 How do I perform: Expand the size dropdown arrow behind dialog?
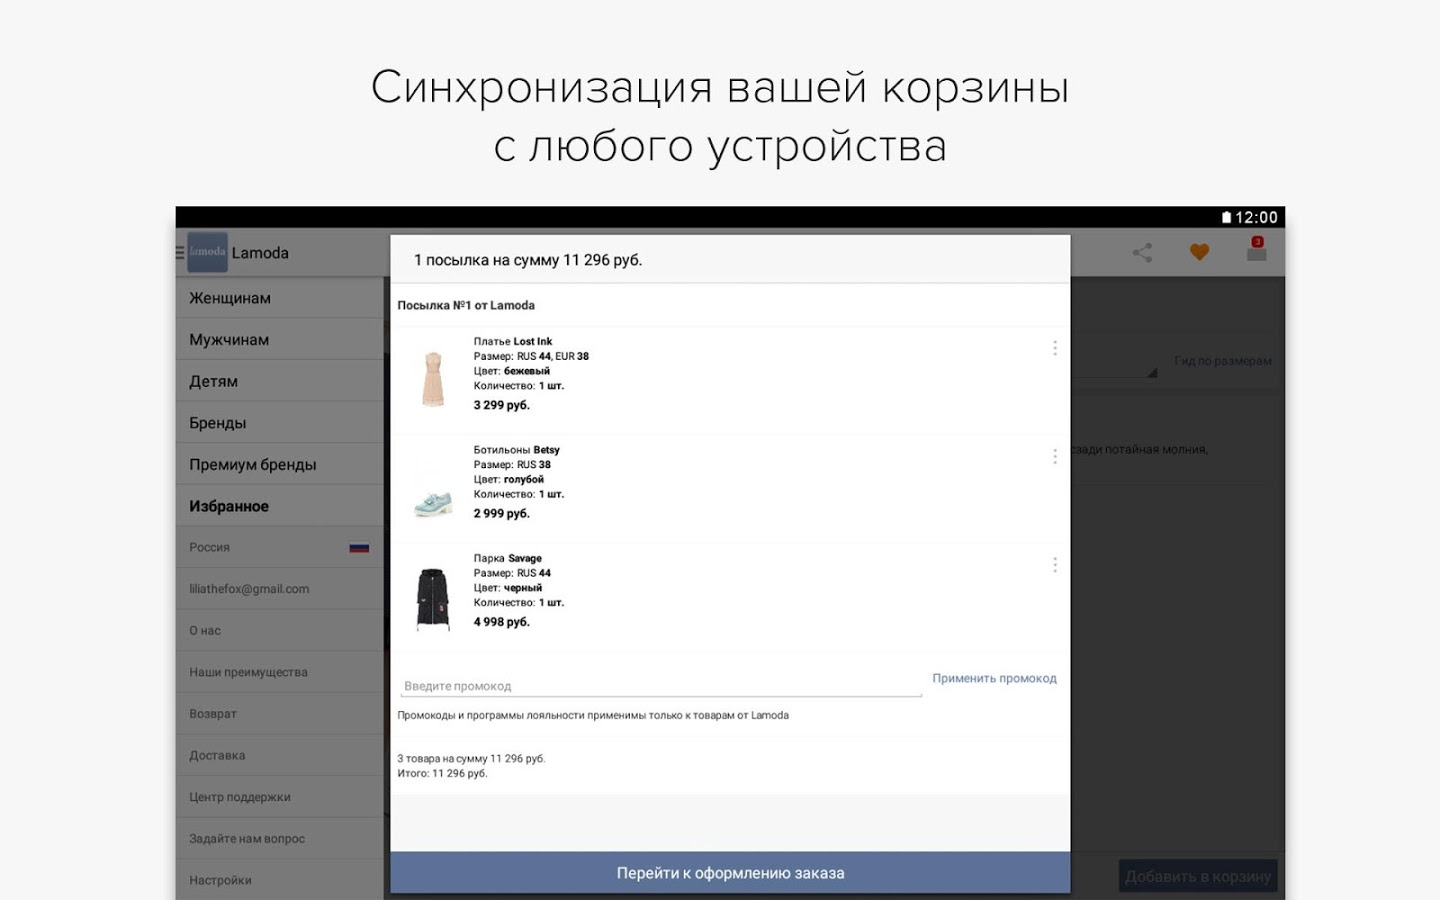pyautogui.click(x=1152, y=372)
